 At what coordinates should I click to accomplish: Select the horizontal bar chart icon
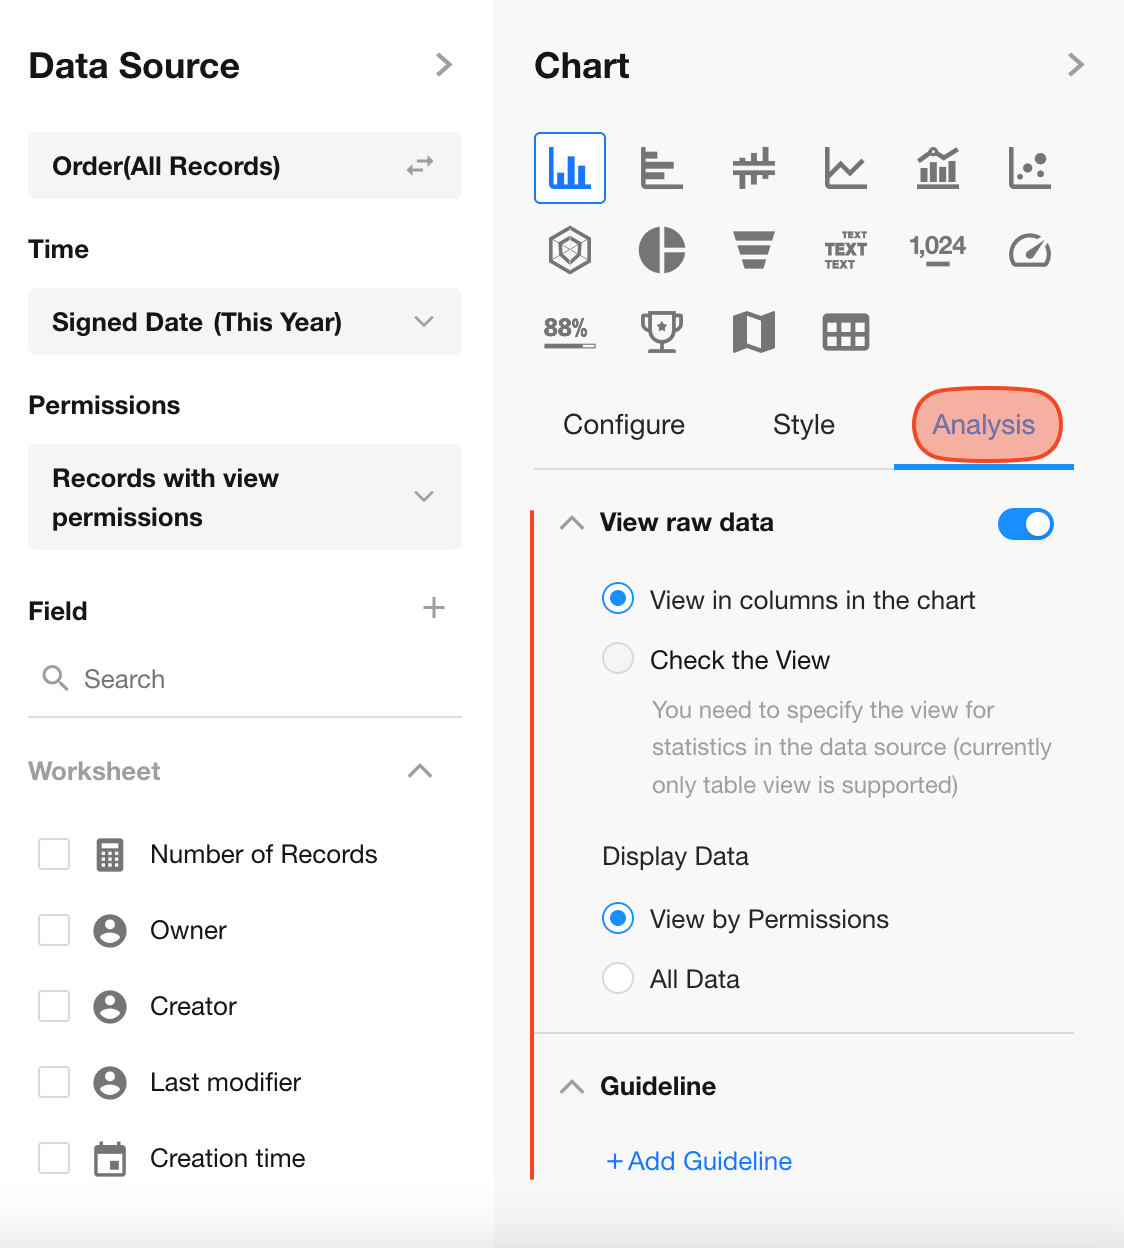tap(662, 167)
